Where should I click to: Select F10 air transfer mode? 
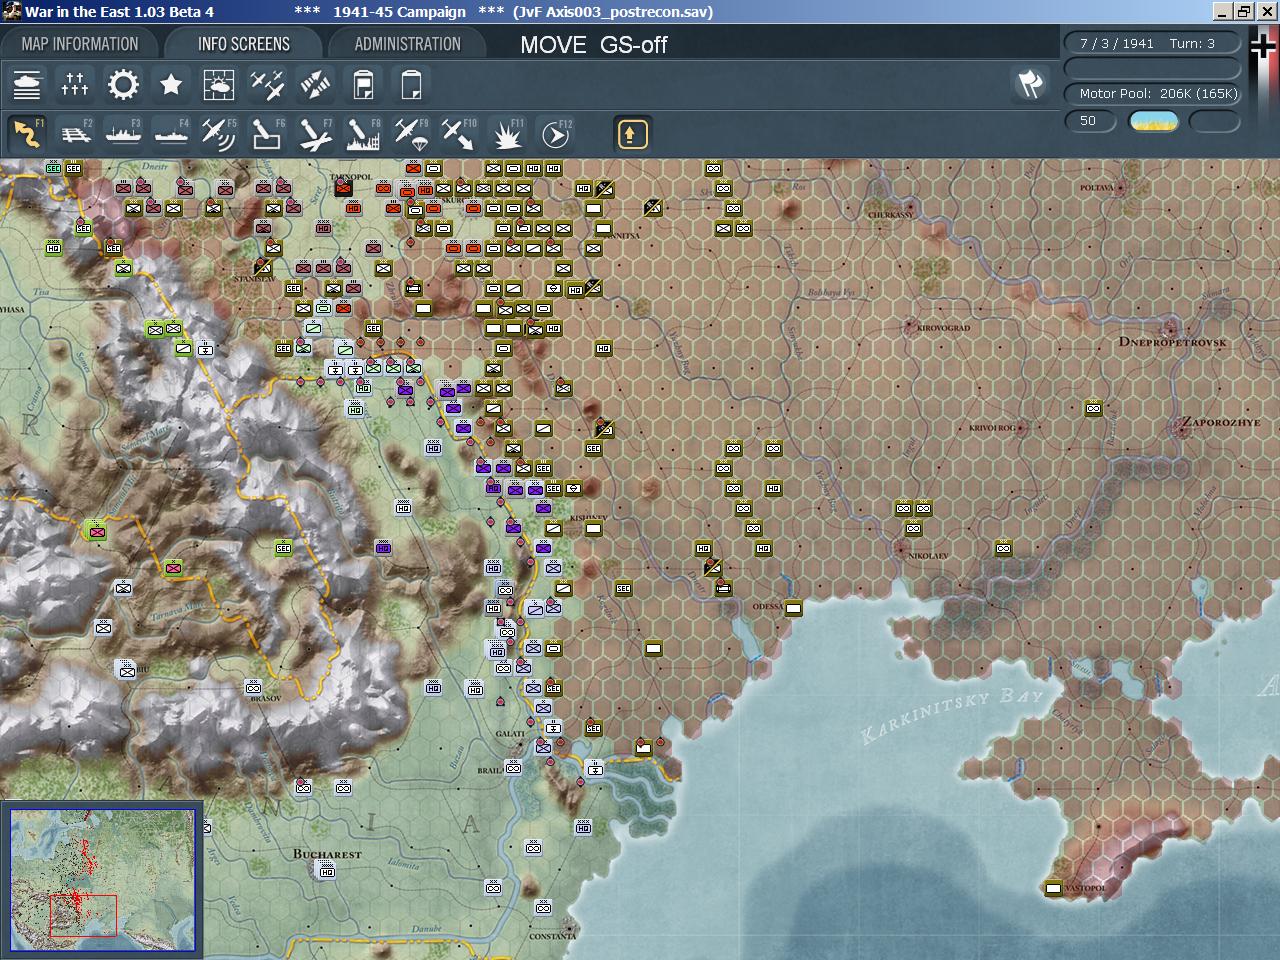pyautogui.click(x=459, y=134)
